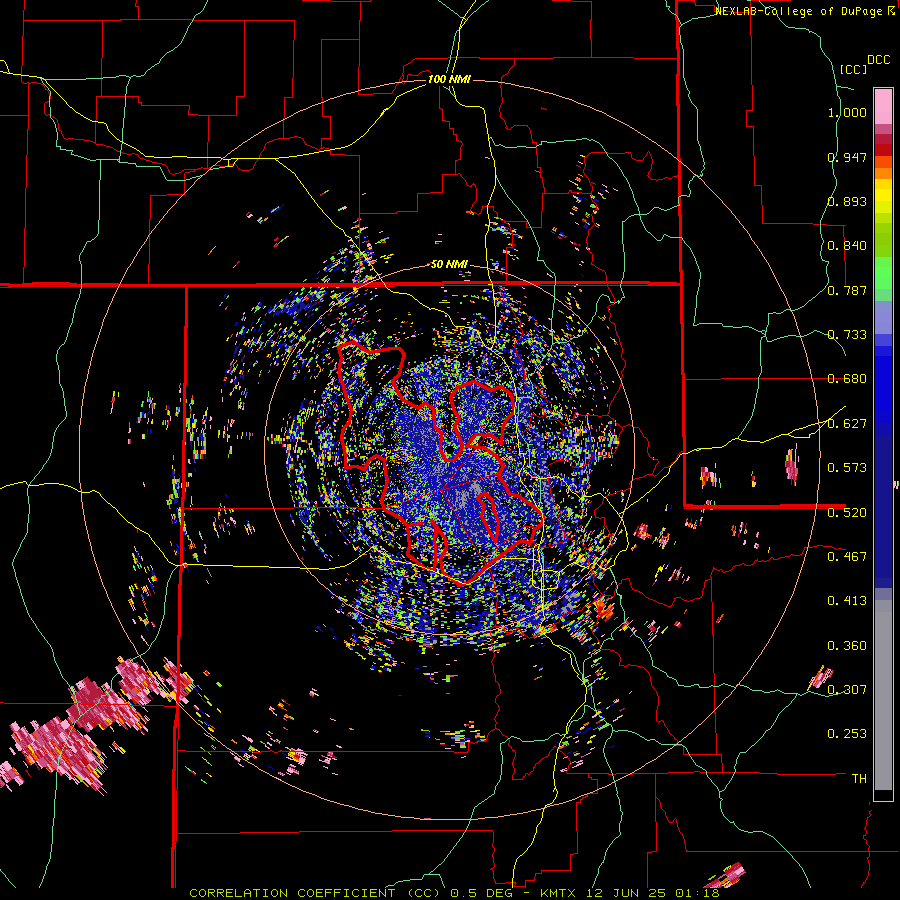Click the 0.467 scale value
900x900 pixels.
point(847,557)
